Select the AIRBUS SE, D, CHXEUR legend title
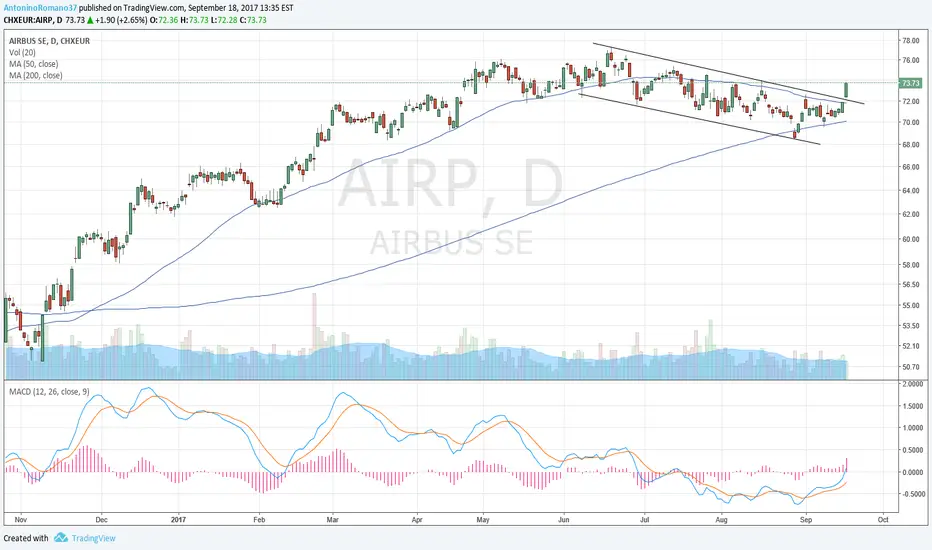The height and width of the screenshot is (550, 932). (x=49, y=41)
